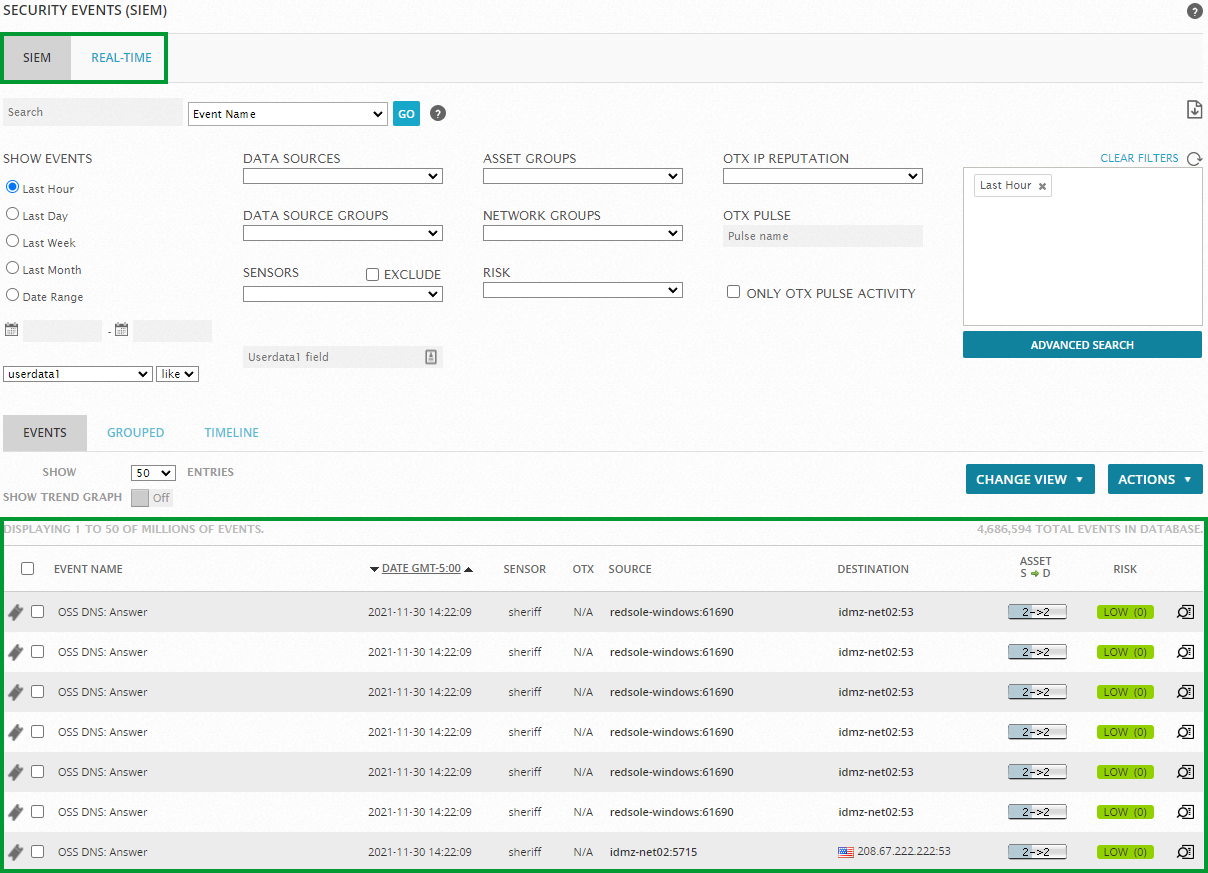Image resolution: width=1208 pixels, height=873 pixels.
Task: Open the OTX IP Reputation dropdown
Action: (x=823, y=176)
